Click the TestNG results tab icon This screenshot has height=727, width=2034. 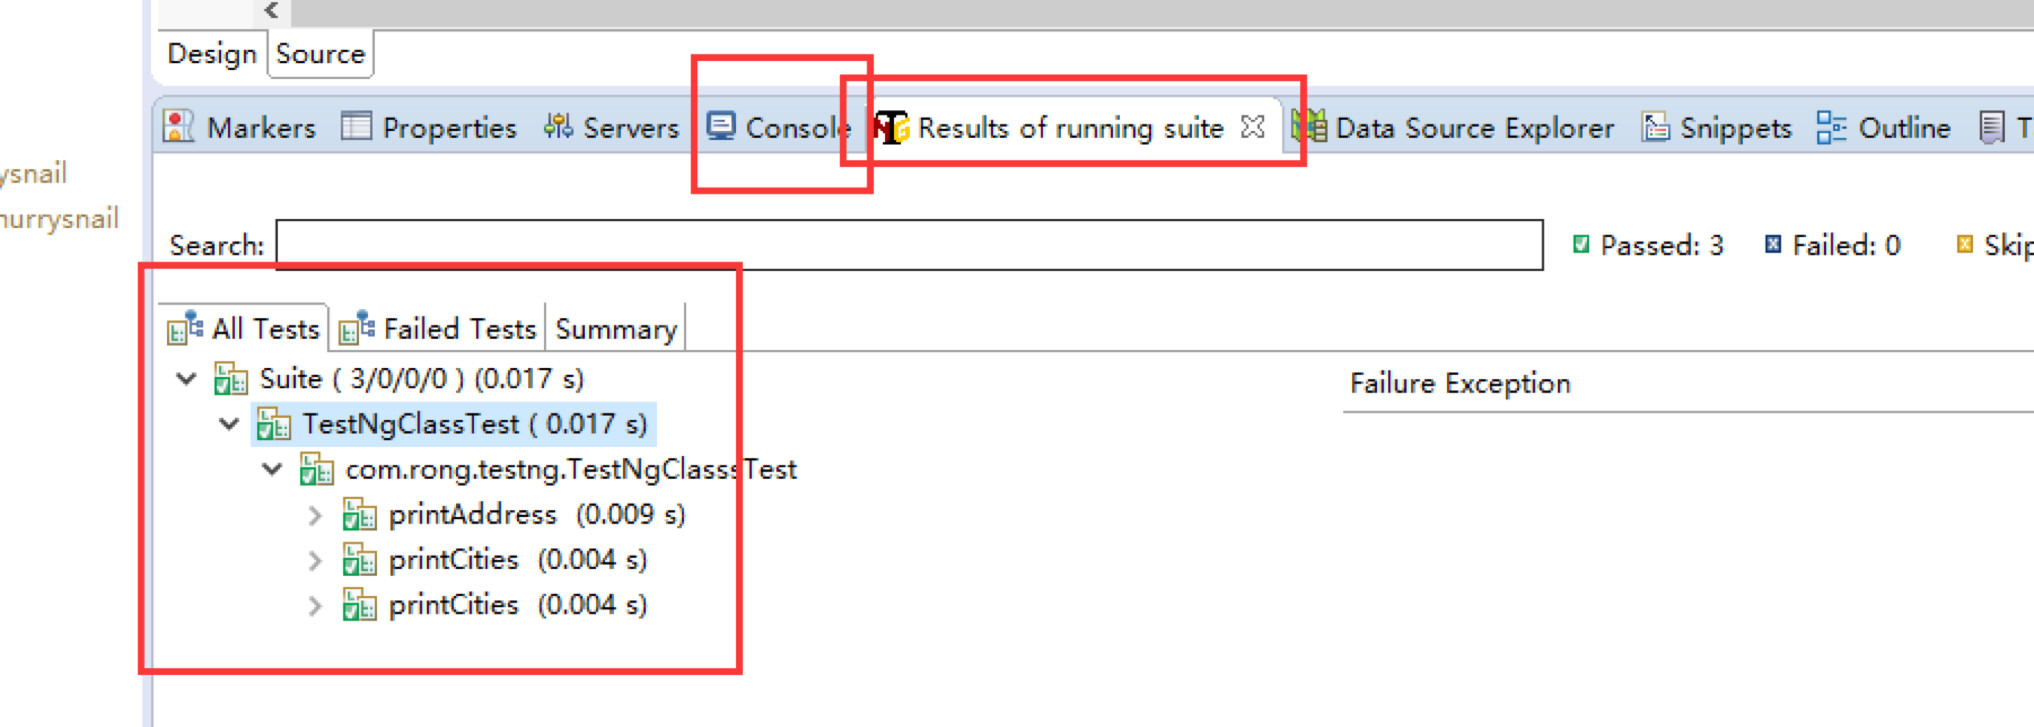point(891,127)
